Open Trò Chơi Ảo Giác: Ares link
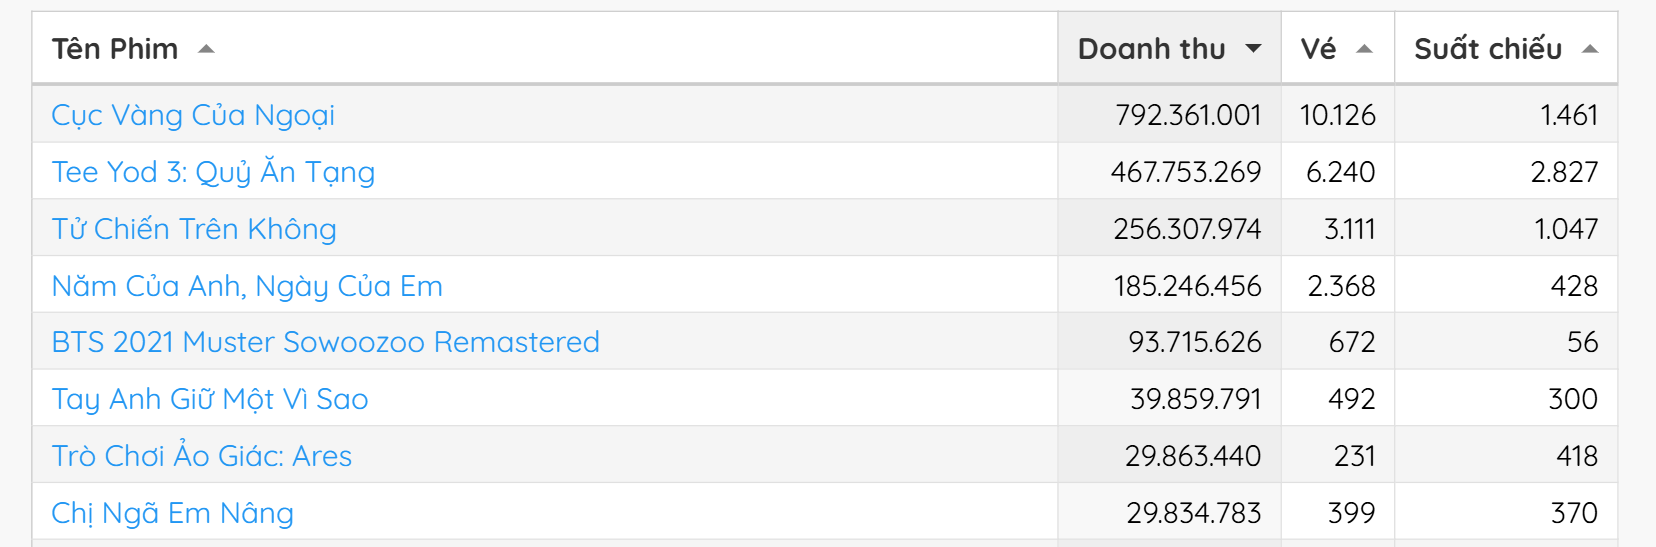 tap(202, 456)
